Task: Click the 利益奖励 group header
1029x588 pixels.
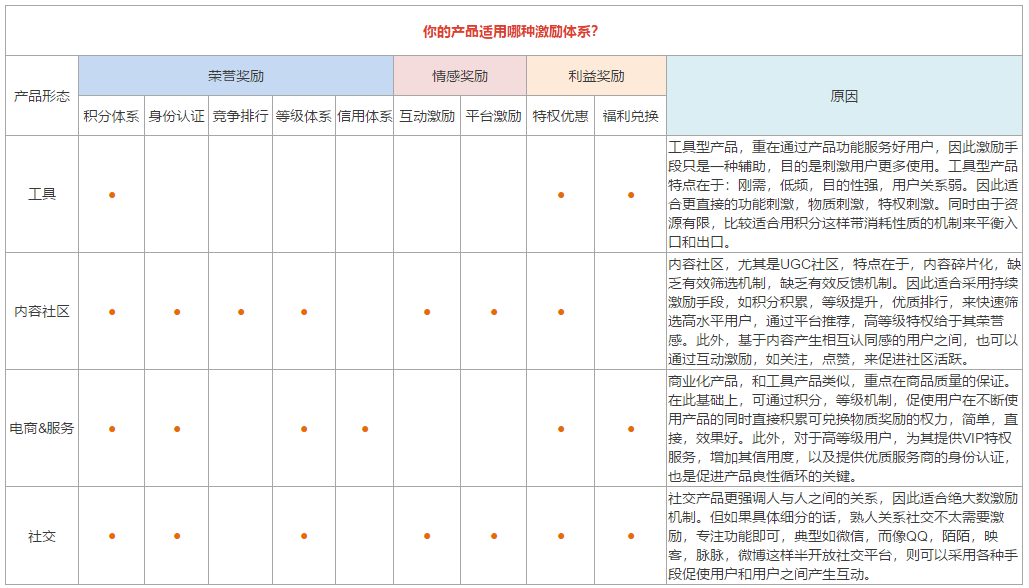Action: click(596, 76)
